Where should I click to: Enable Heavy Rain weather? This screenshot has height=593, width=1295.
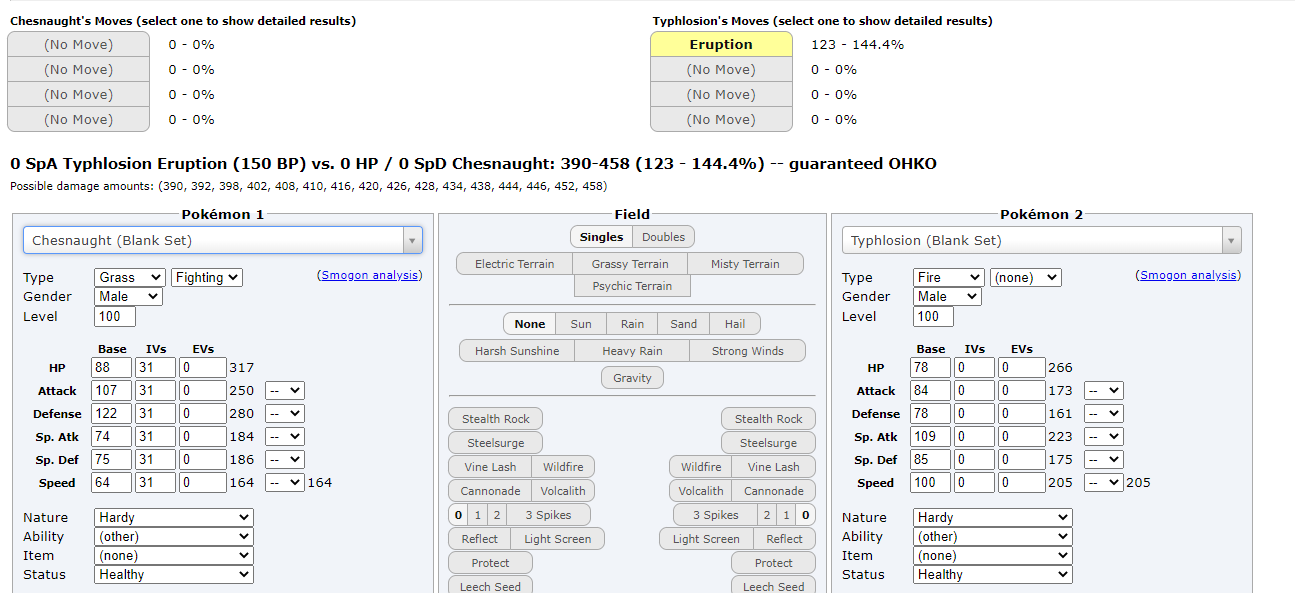[632, 351]
